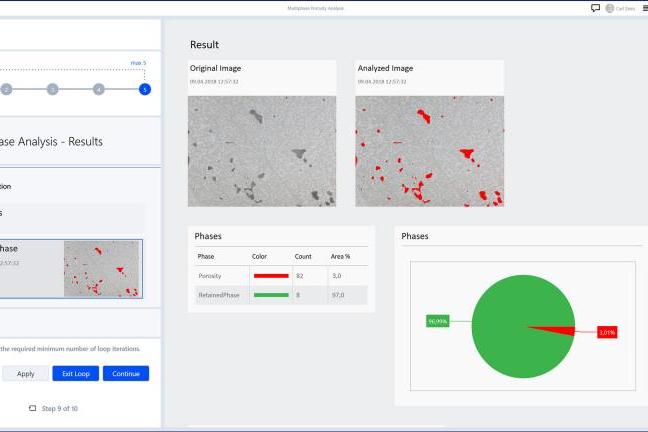
Task: Open the chat/feedback speech bubble icon
Action: pos(596,8)
